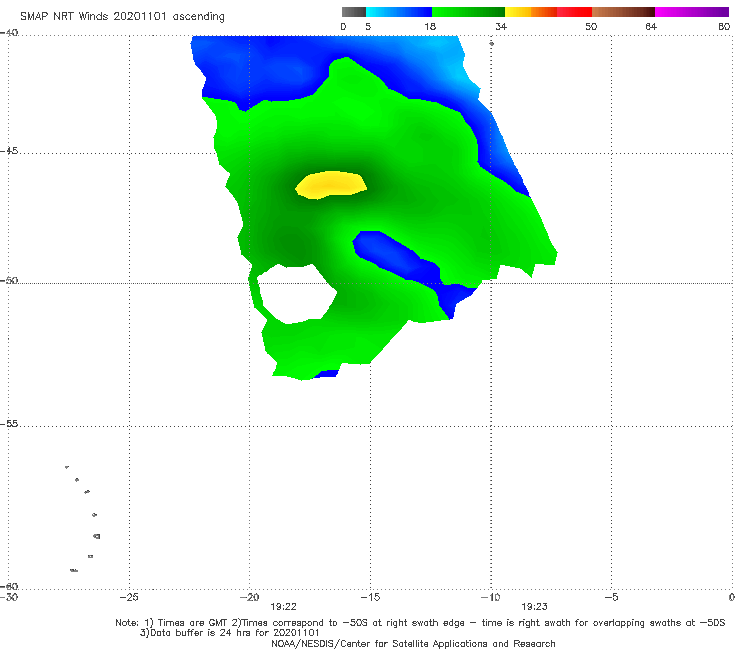The height and width of the screenshot is (650, 740).
Task: Select the cyan-blue 5–18 segment of the color bar
Action: pos(399,12)
